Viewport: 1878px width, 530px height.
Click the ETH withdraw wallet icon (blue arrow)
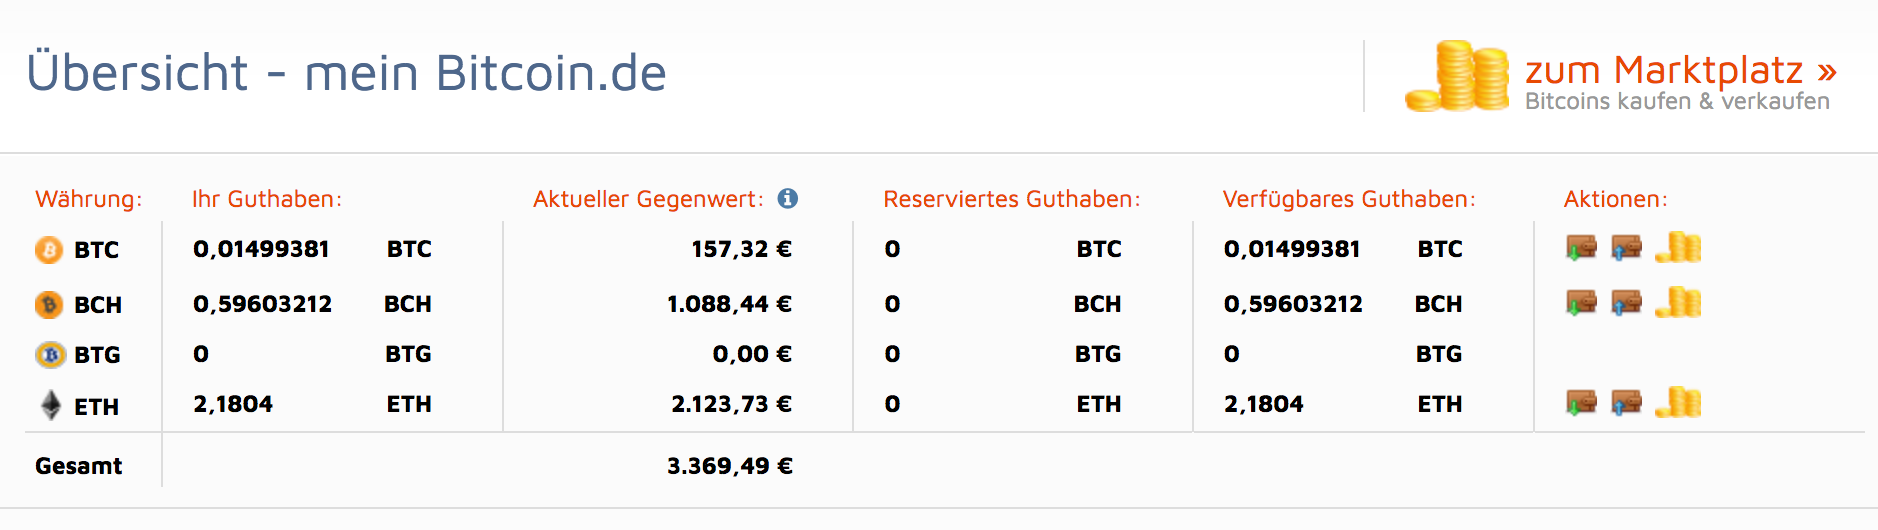(x=1627, y=402)
